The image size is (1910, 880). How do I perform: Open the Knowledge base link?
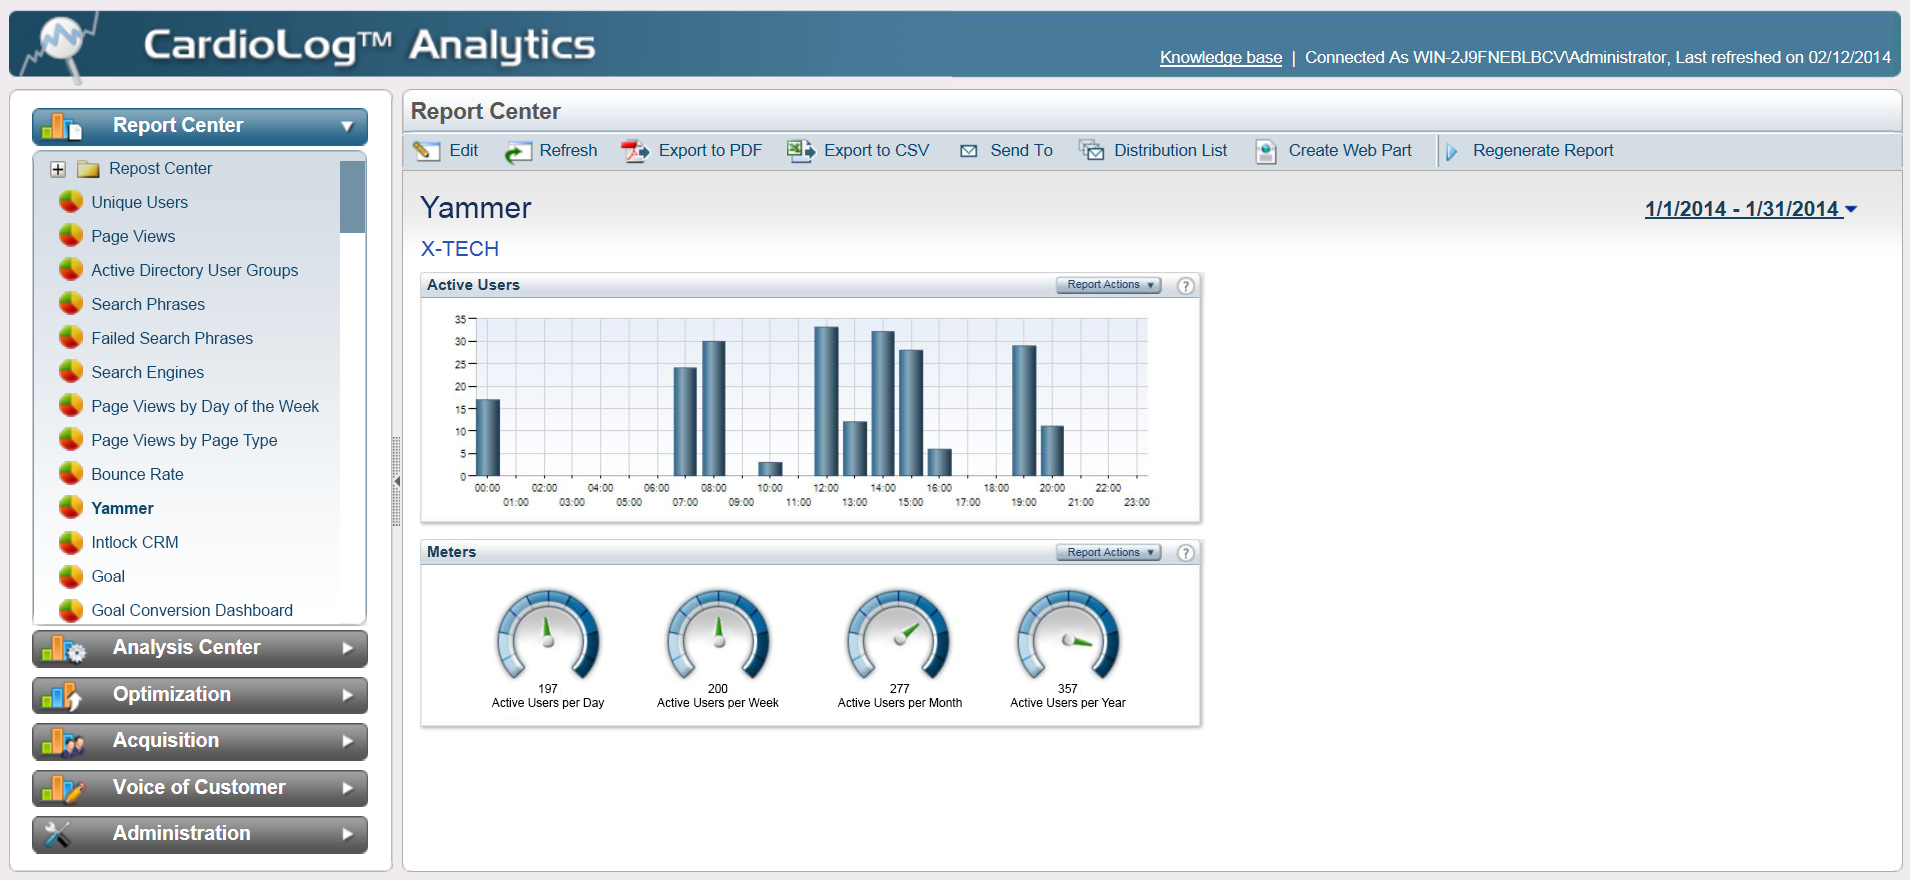point(1221,57)
